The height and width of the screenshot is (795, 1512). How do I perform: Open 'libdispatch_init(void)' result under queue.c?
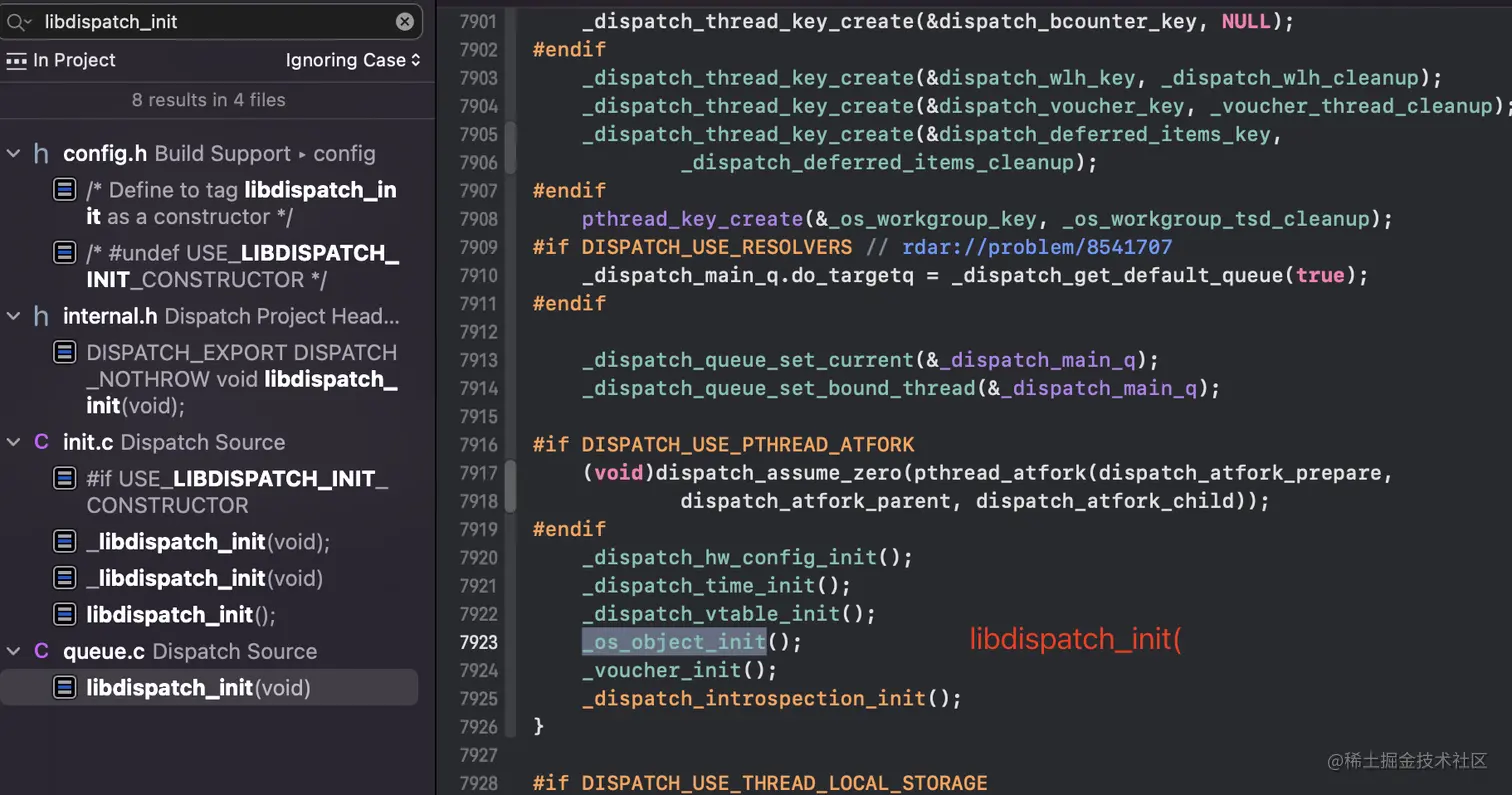(199, 688)
